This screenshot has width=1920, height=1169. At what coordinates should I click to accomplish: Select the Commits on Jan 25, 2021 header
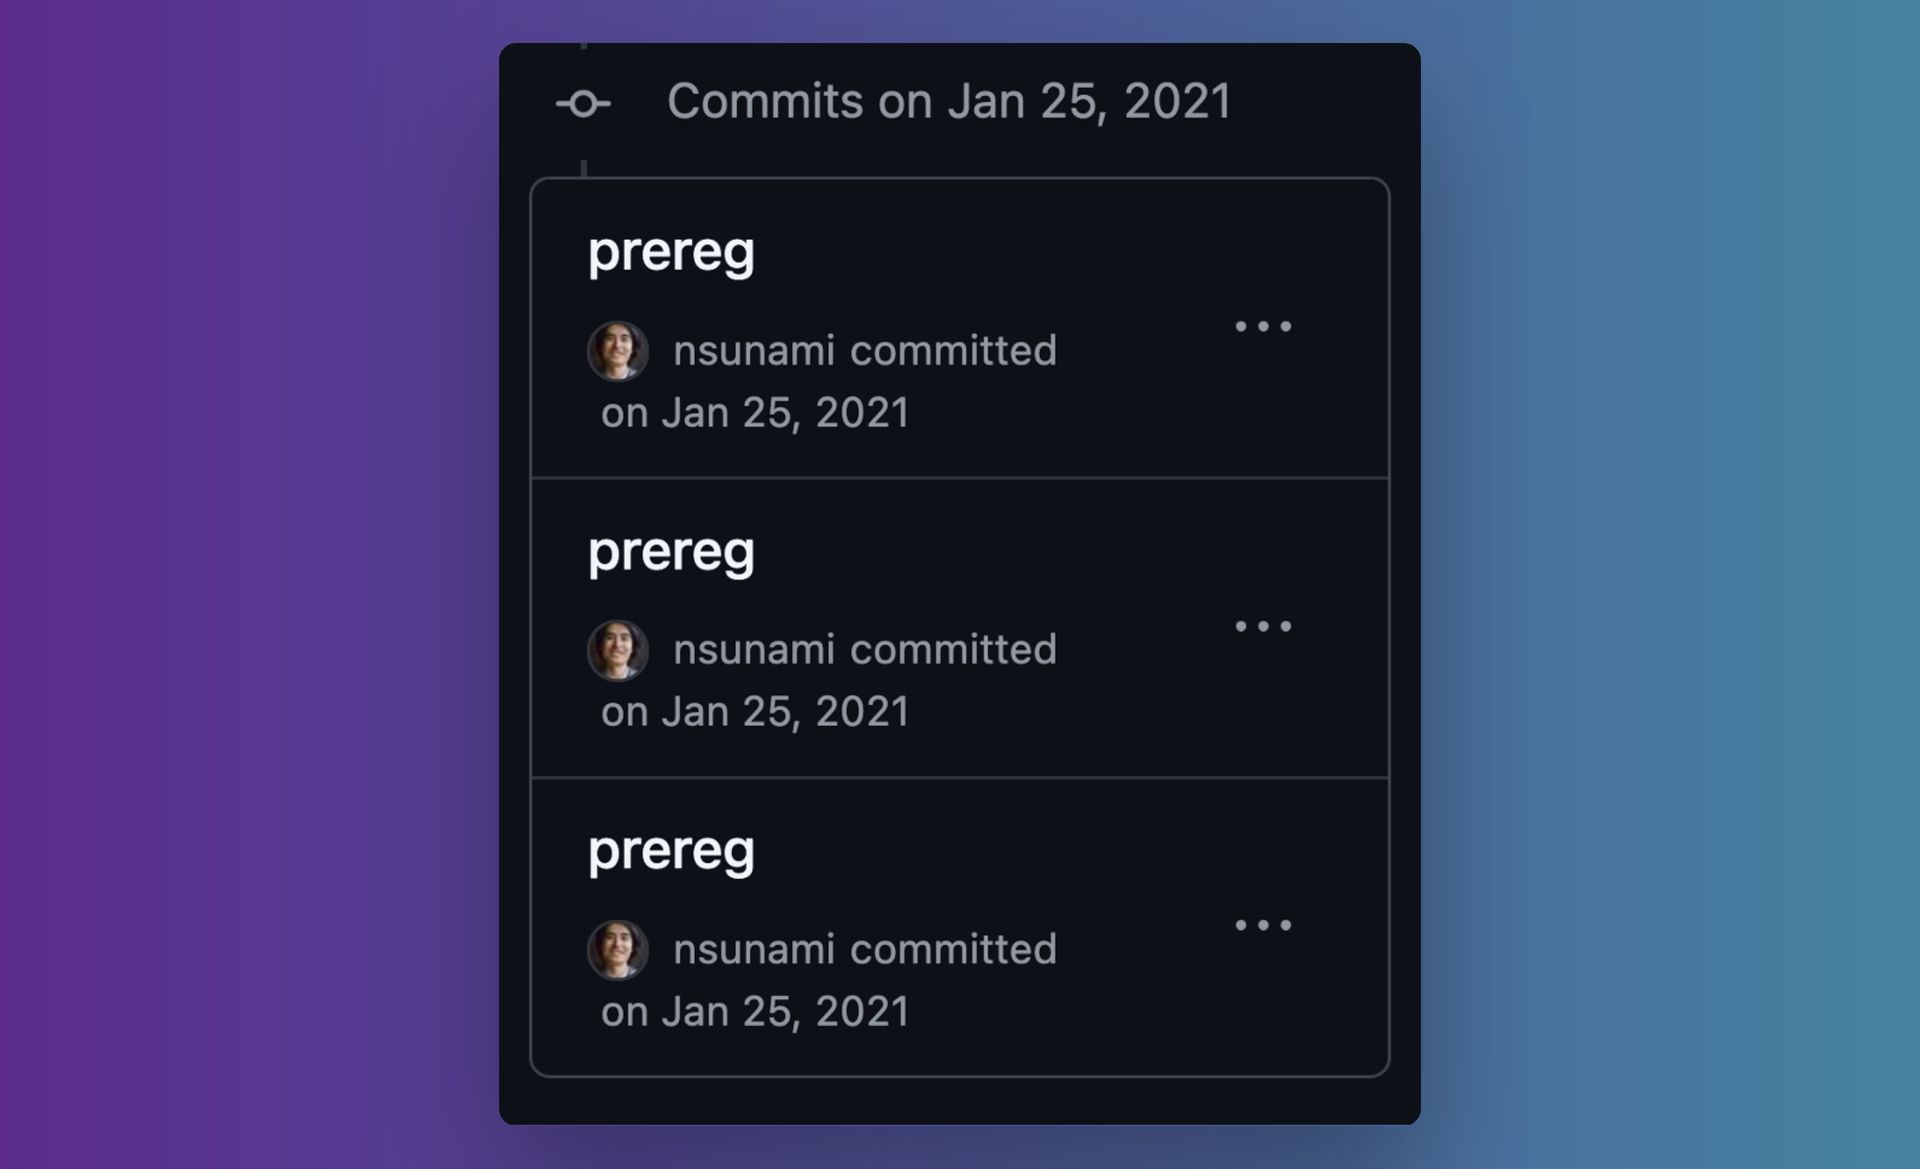tap(950, 101)
